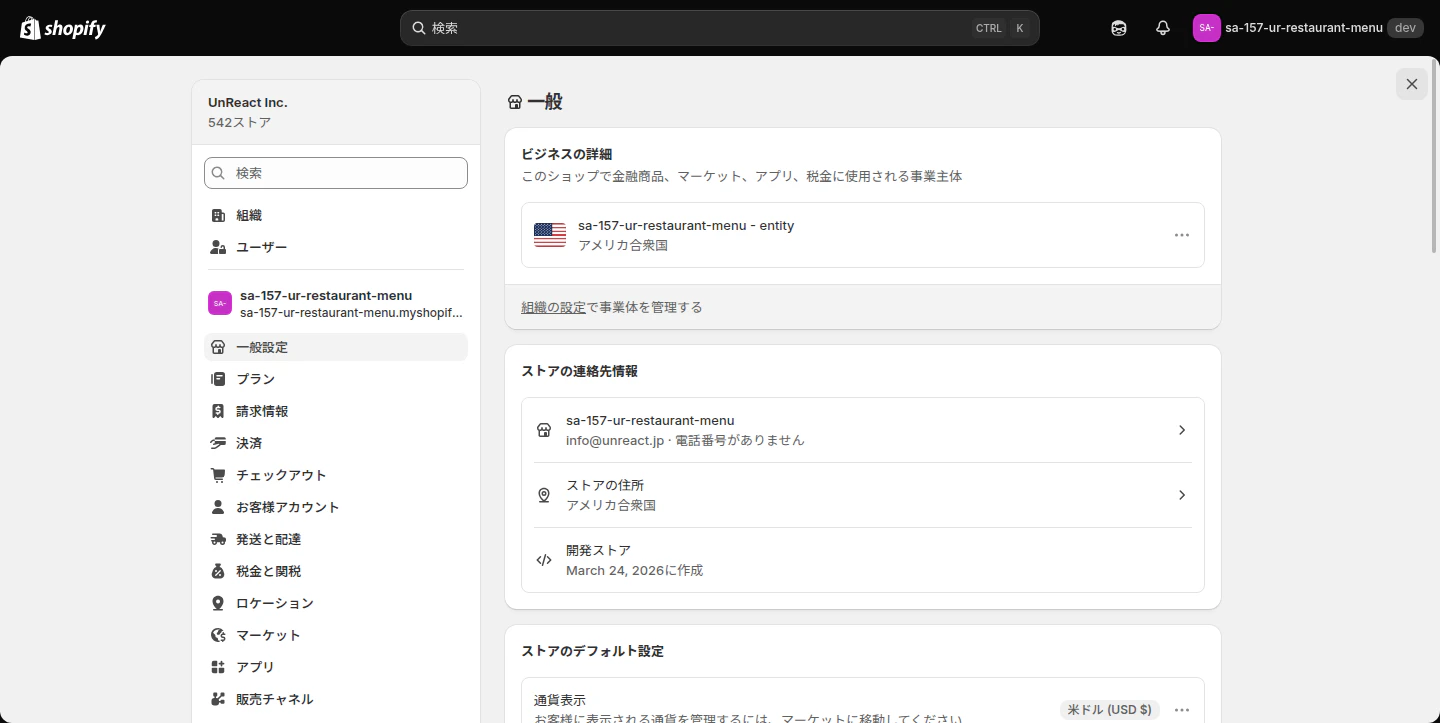
Task: Open the sidekick assistant icon in top bar
Action: point(1119,28)
